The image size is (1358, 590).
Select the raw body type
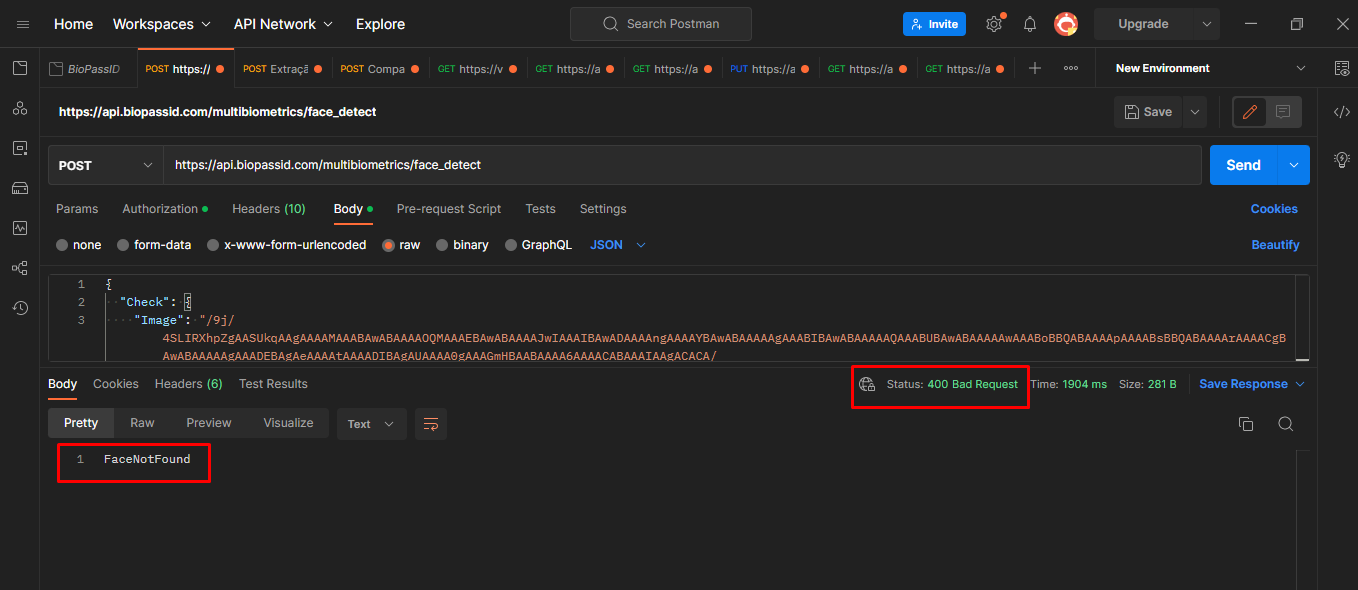click(402, 245)
